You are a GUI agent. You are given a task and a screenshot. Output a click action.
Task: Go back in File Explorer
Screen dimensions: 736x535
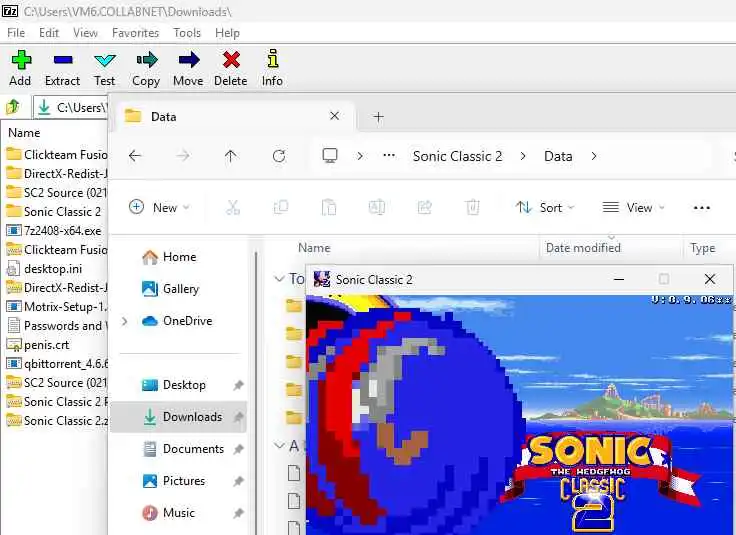(x=135, y=156)
